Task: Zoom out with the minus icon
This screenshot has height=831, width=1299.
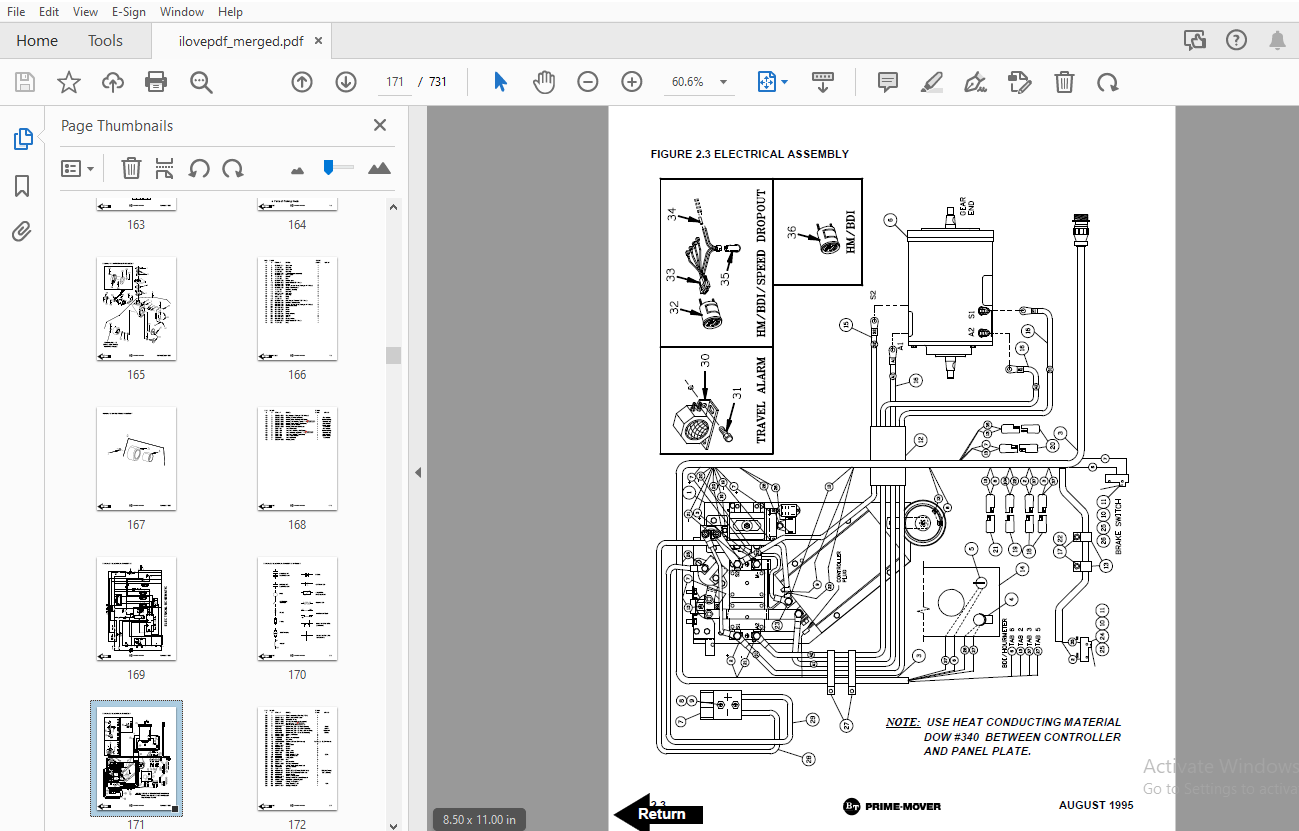Action: (588, 82)
